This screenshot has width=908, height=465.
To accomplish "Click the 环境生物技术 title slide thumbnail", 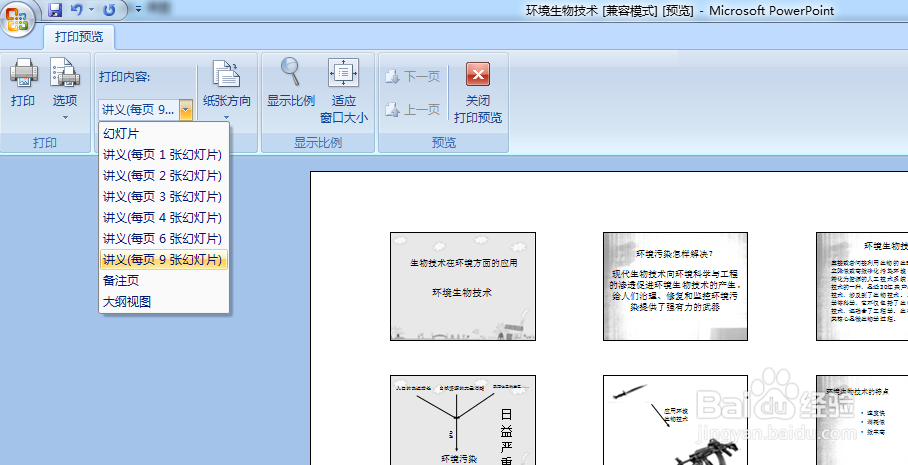I will coord(463,286).
